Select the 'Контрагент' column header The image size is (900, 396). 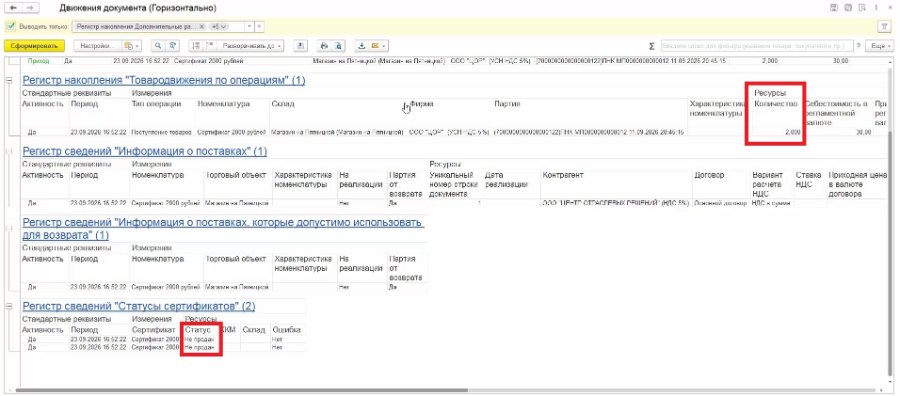click(563, 175)
